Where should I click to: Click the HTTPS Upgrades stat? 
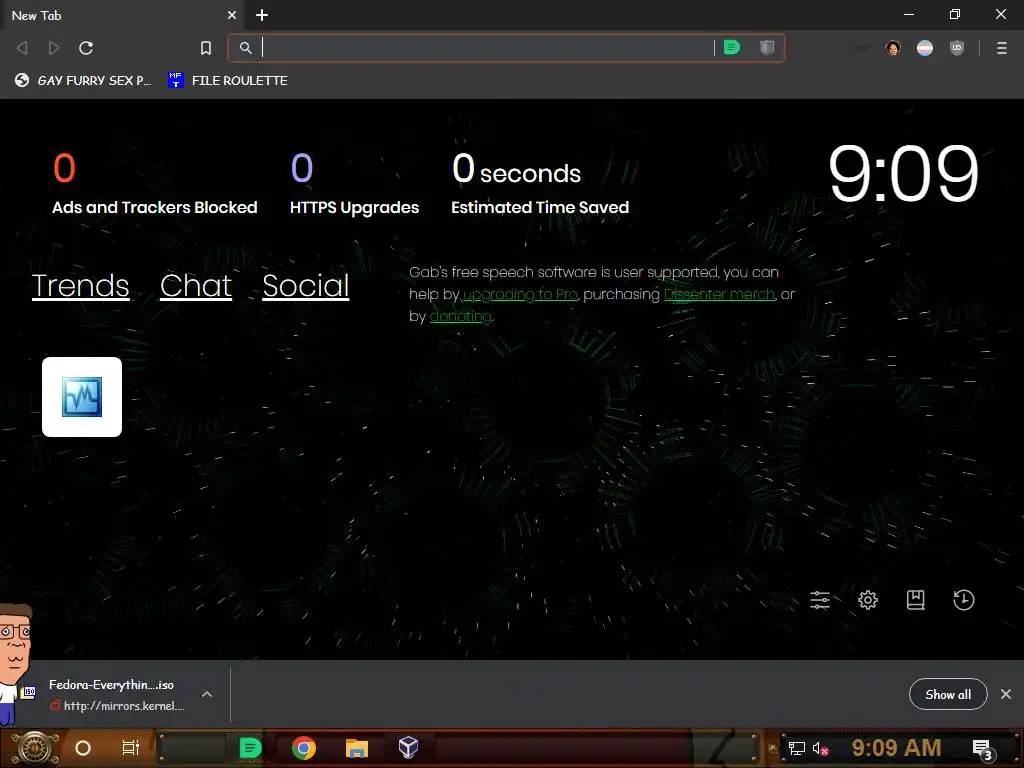tap(355, 184)
